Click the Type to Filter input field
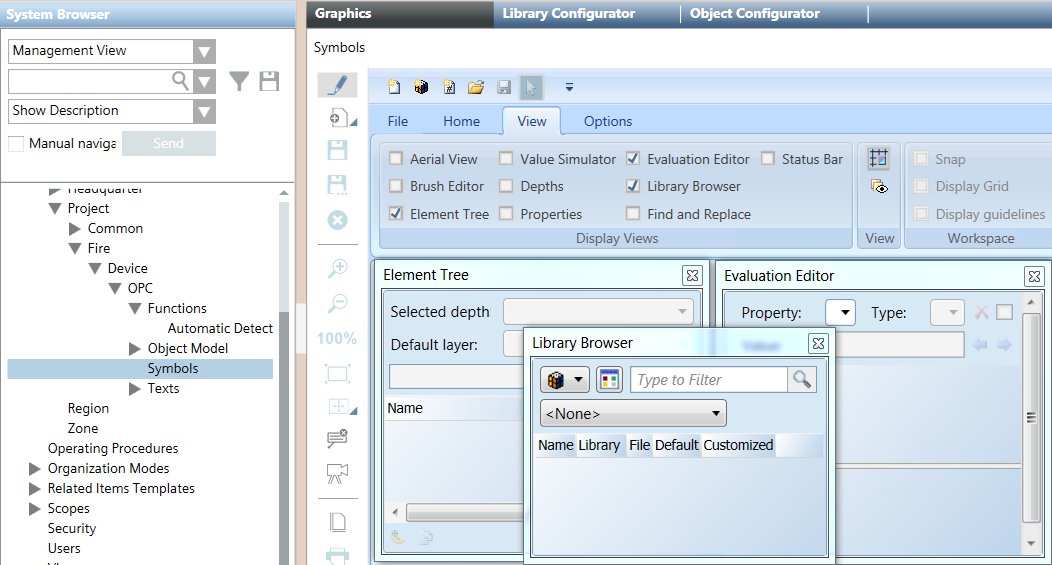The width and height of the screenshot is (1052, 565). click(708, 380)
